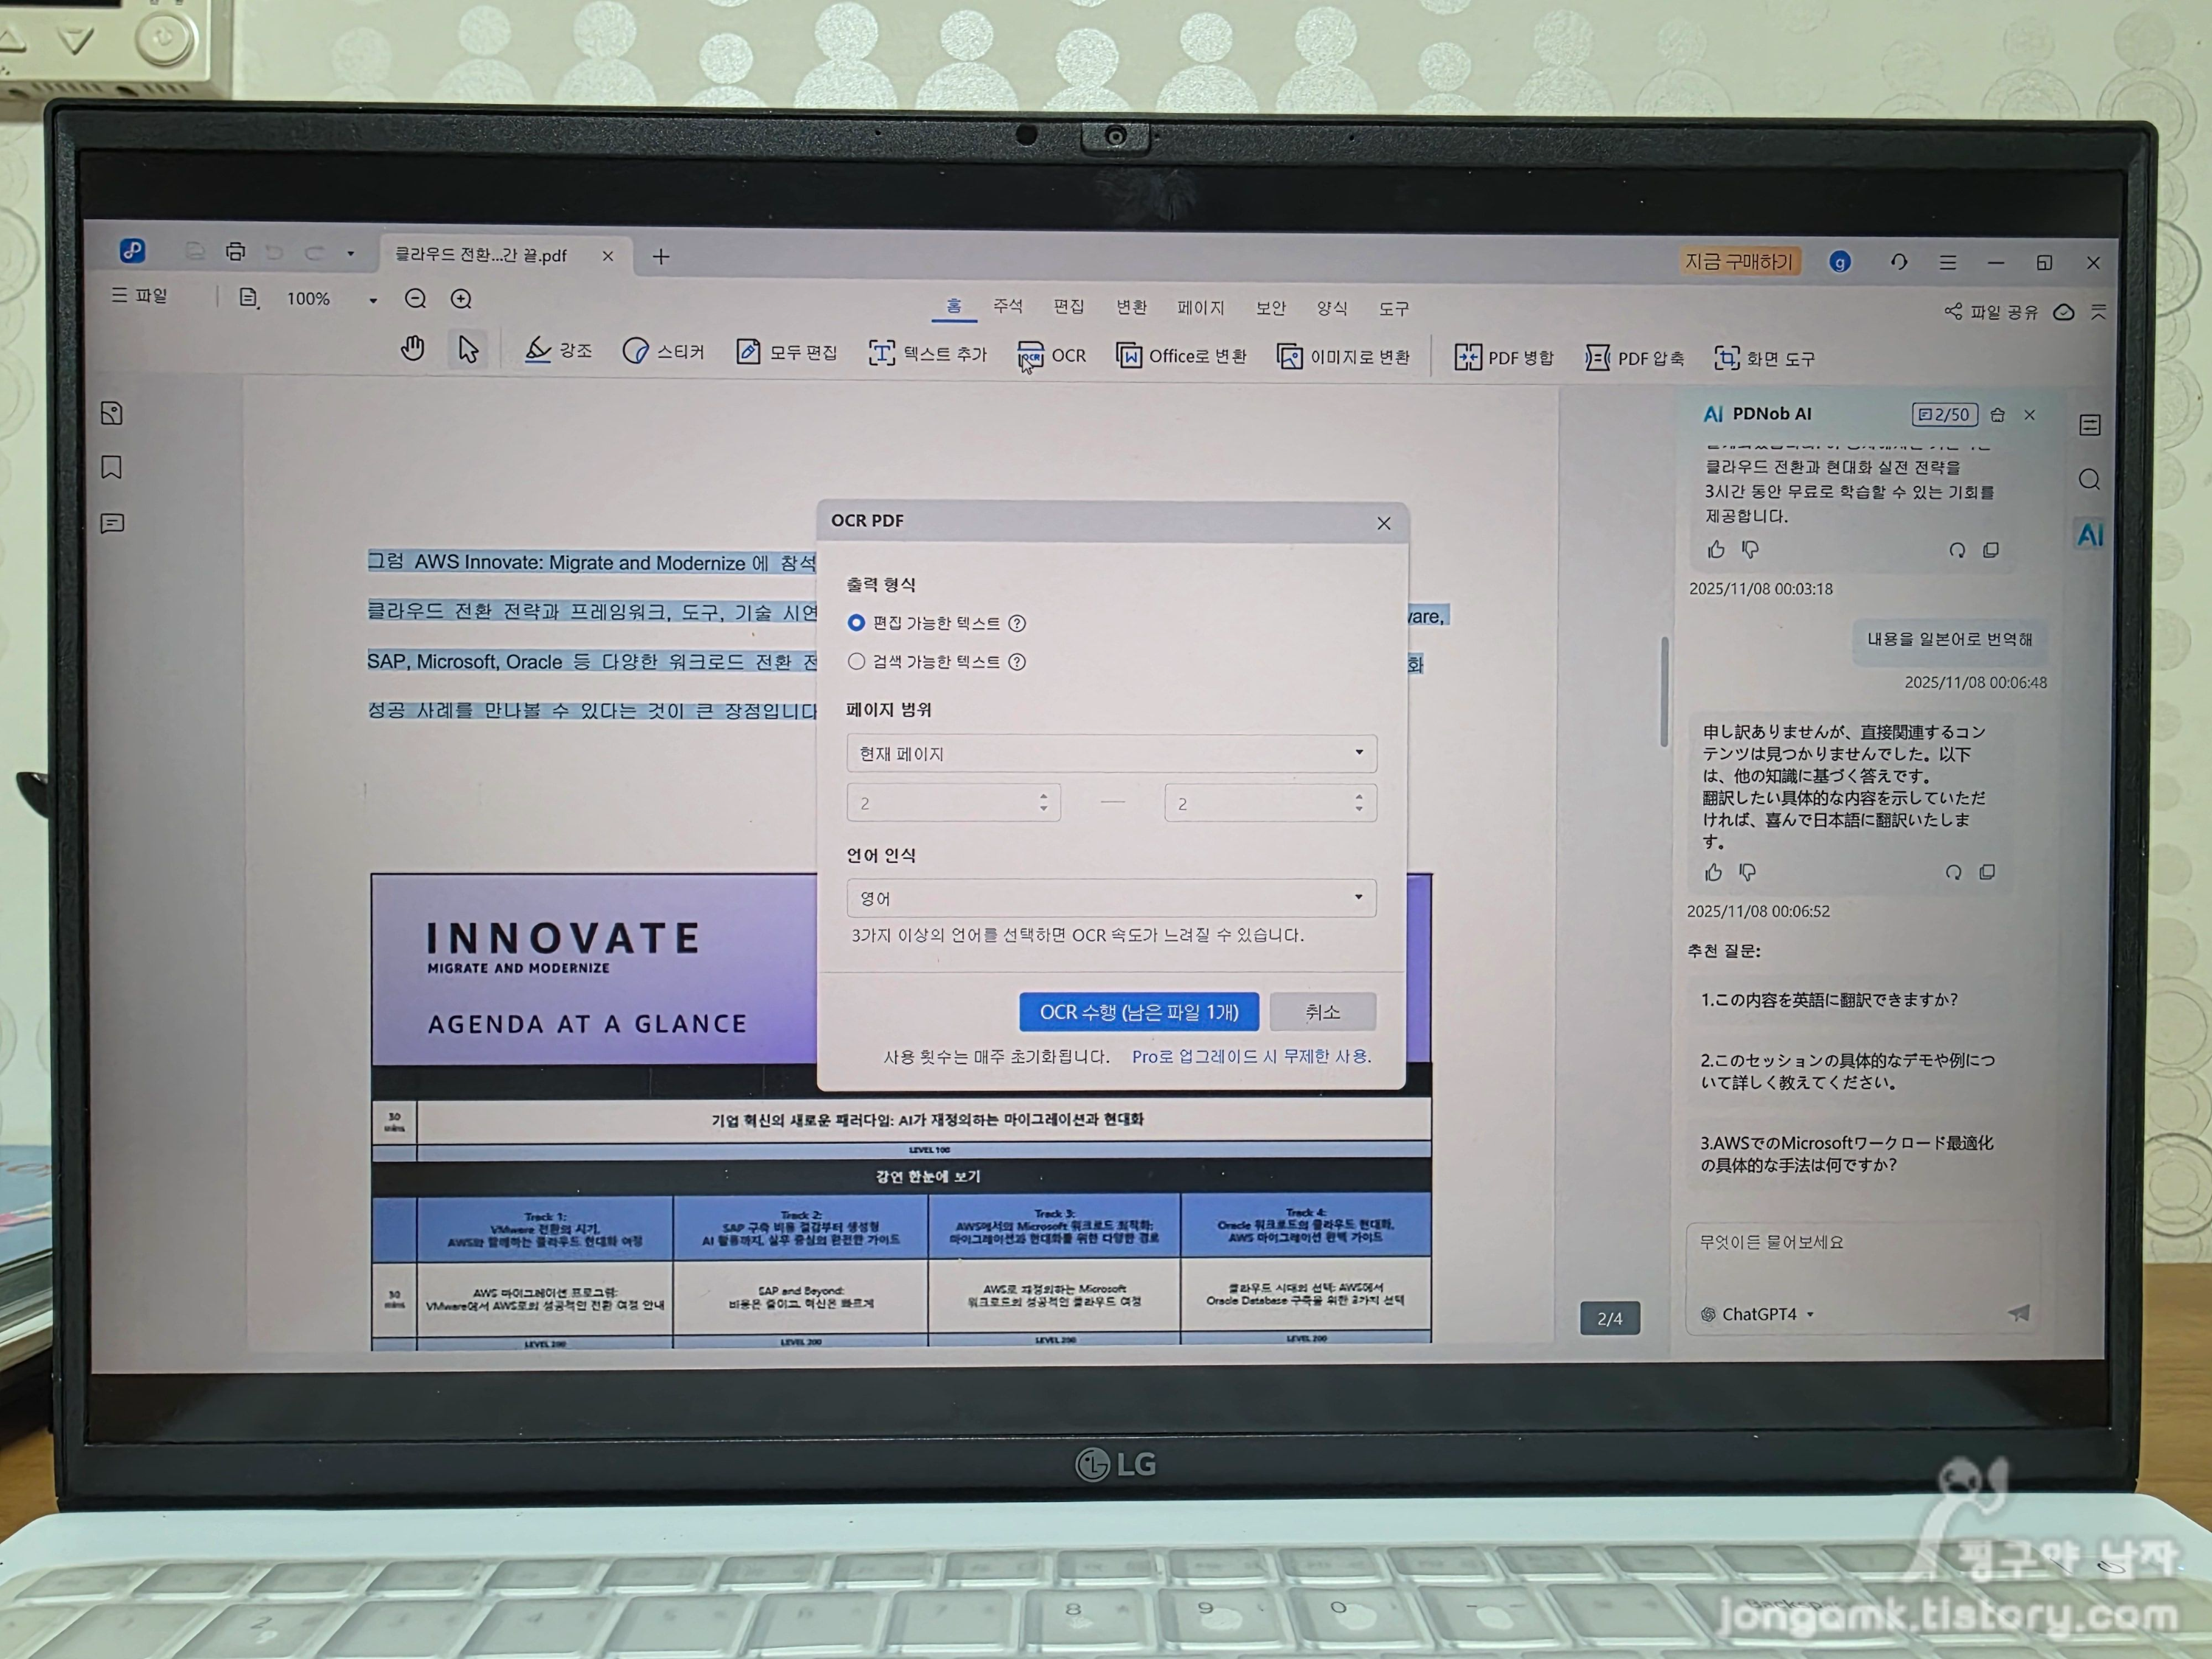Image resolution: width=2212 pixels, height=1659 pixels.
Task: Click the help icon beside 편집 가능한 텍스트
Action: click(1017, 623)
